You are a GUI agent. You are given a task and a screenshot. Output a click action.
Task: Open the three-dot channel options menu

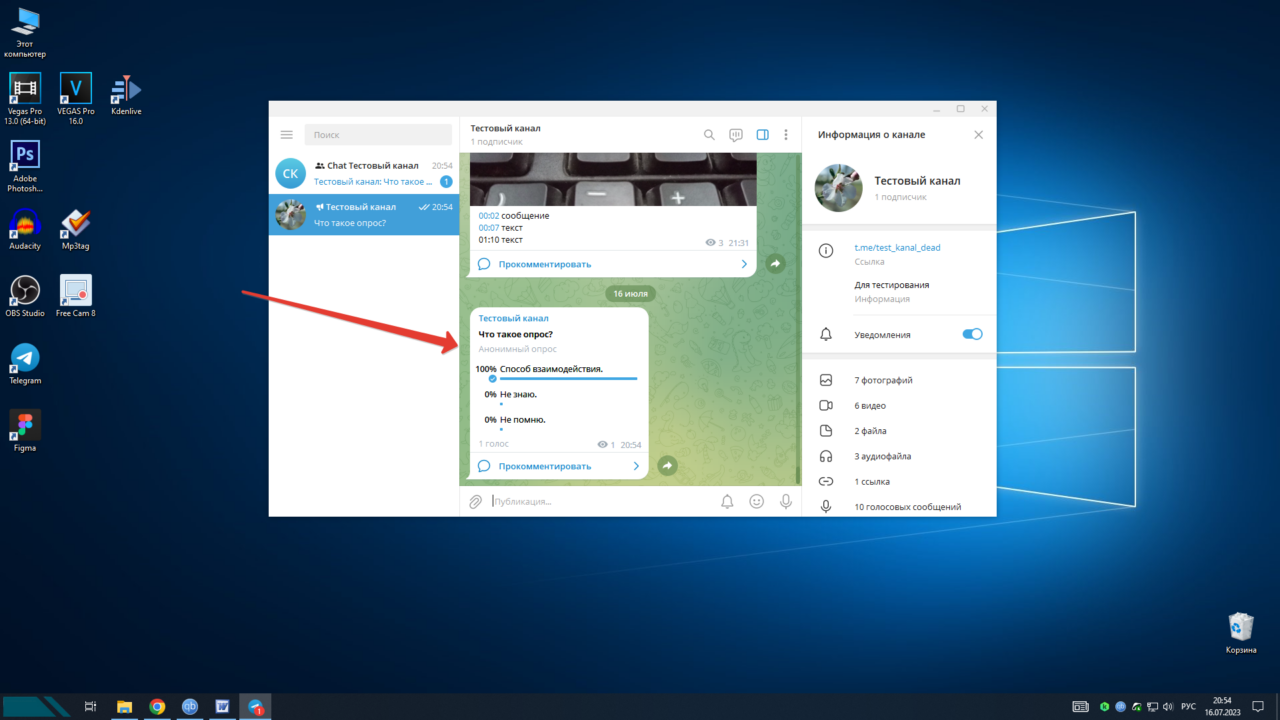[786, 135]
